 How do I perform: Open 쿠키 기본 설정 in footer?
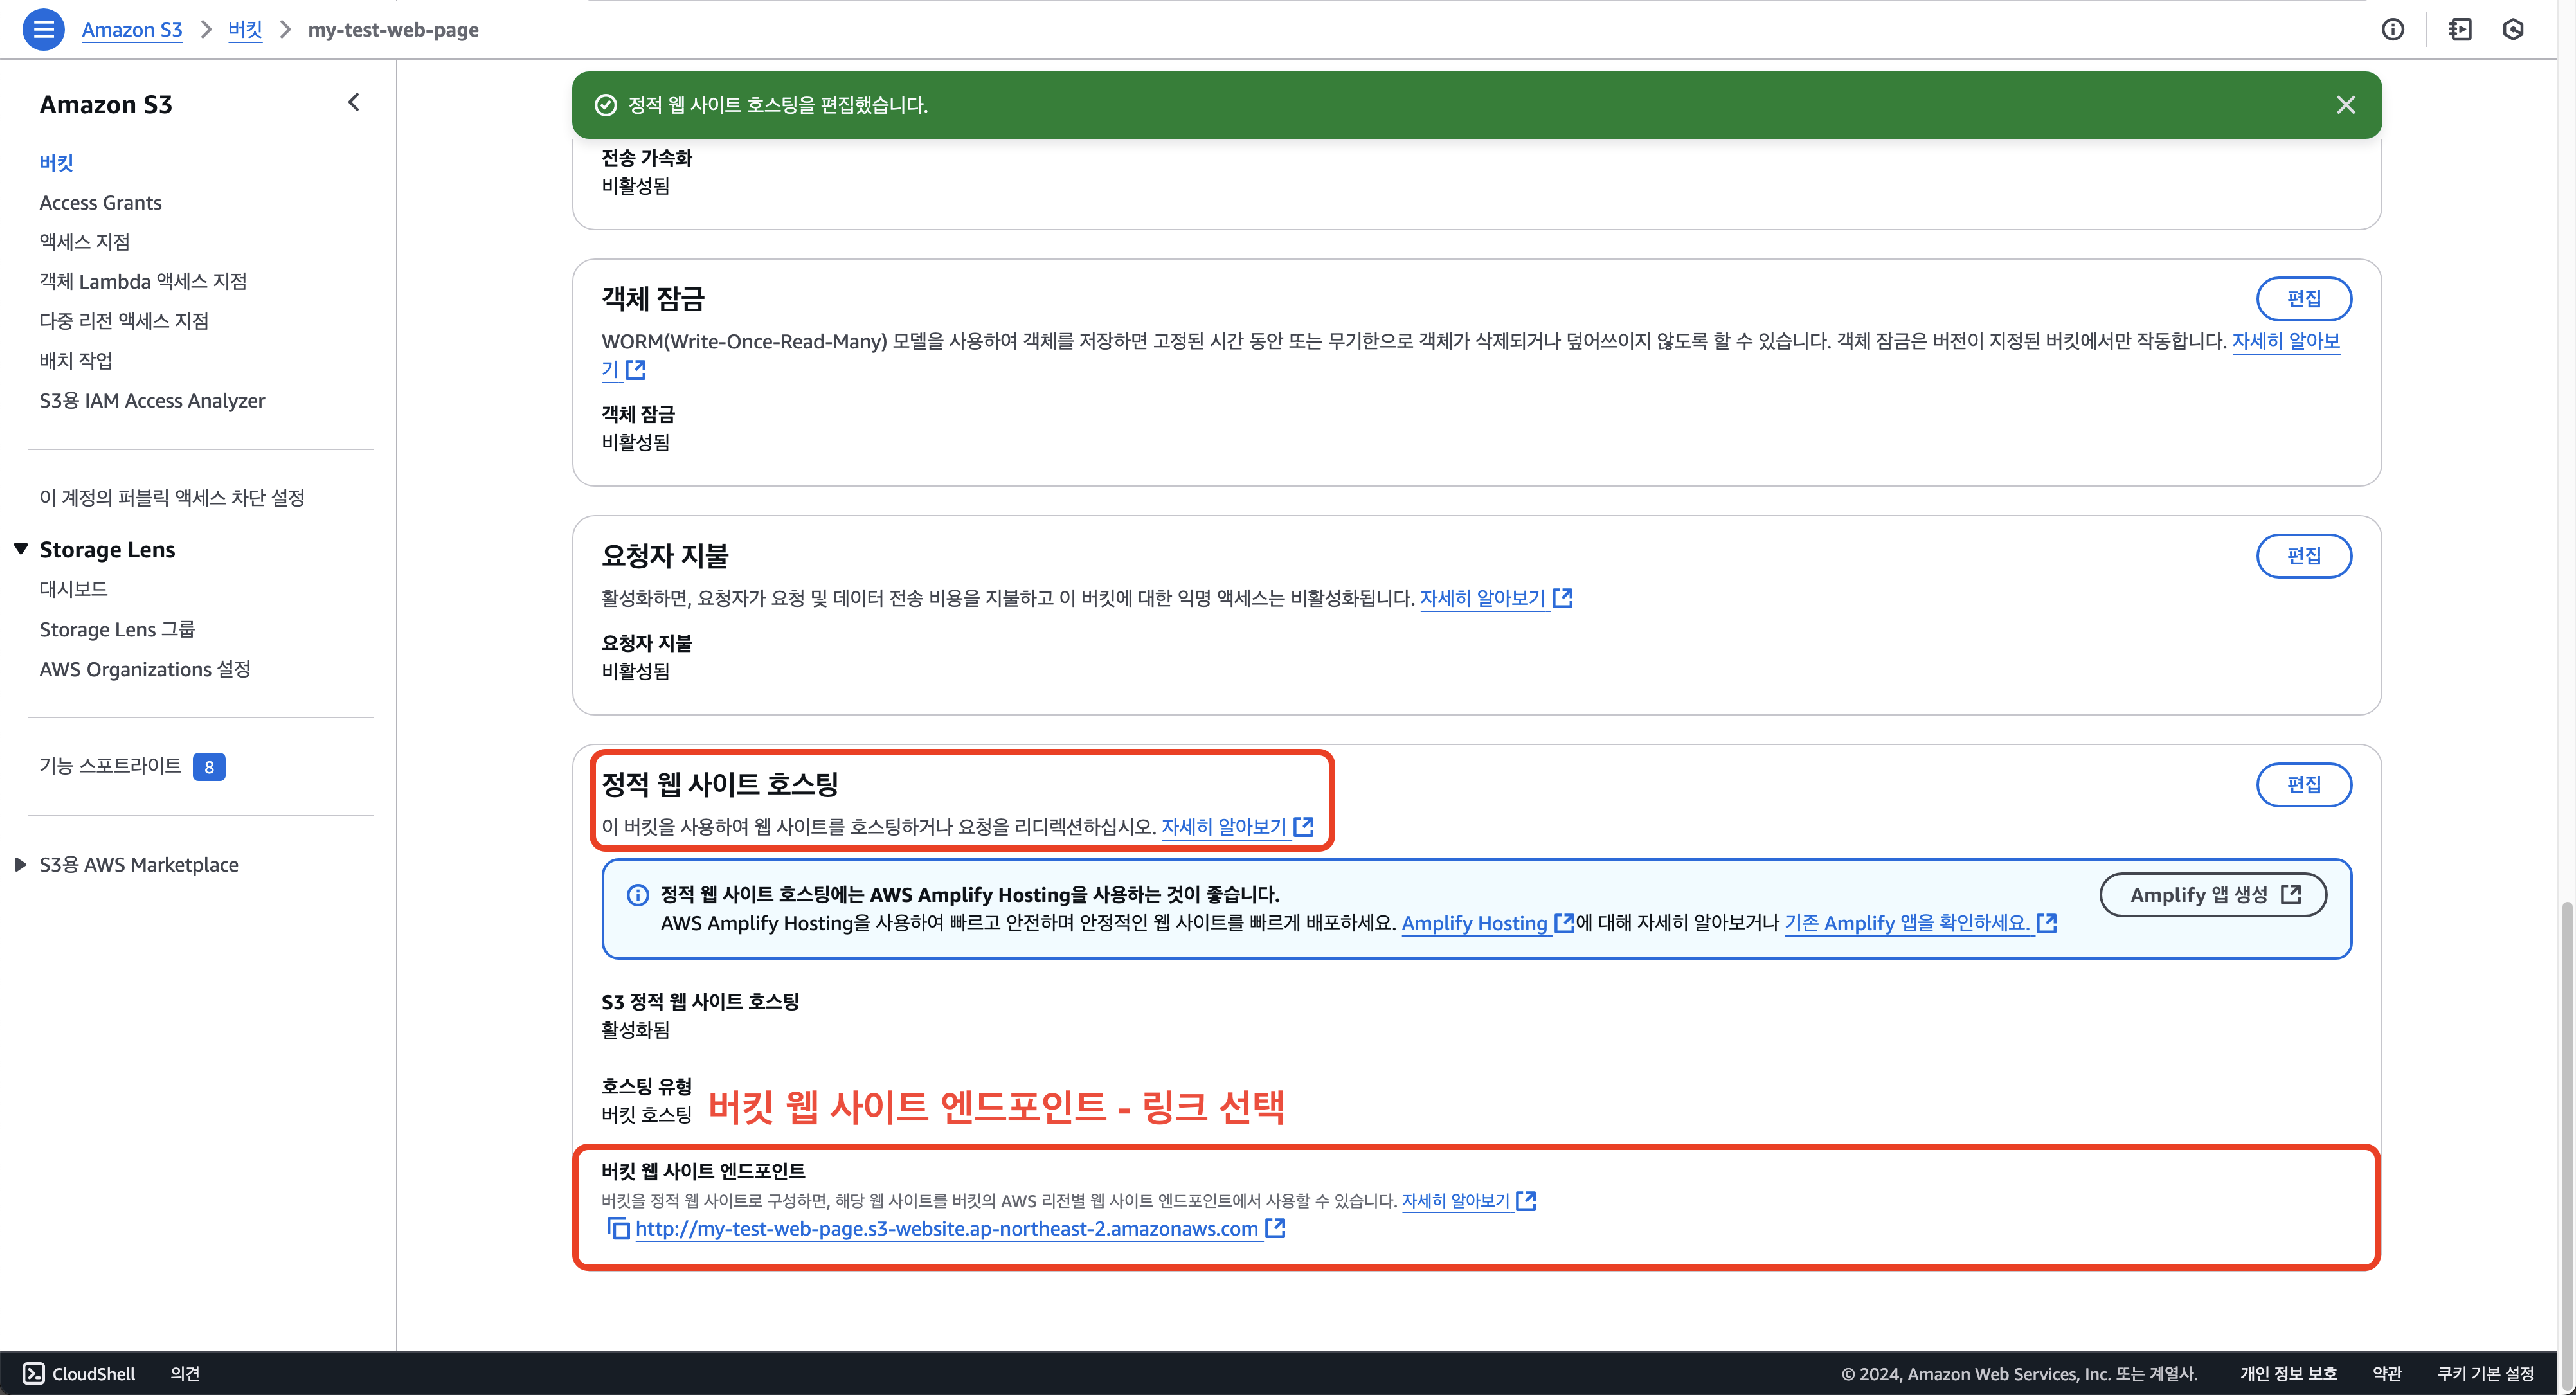click(x=2485, y=1373)
